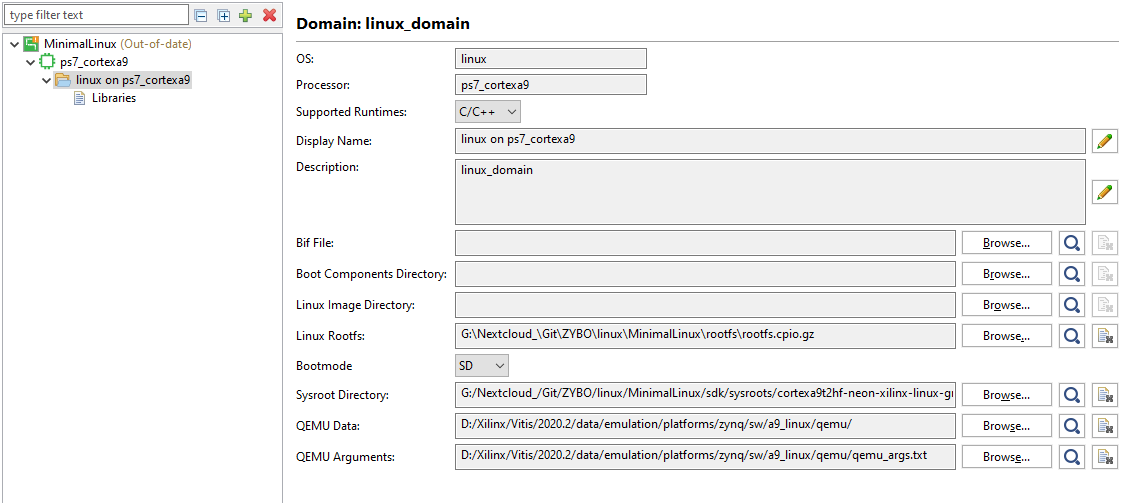This screenshot has height=503, width=1133.
Task: Click the QEMU Arguments path field
Action: click(x=705, y=457)
